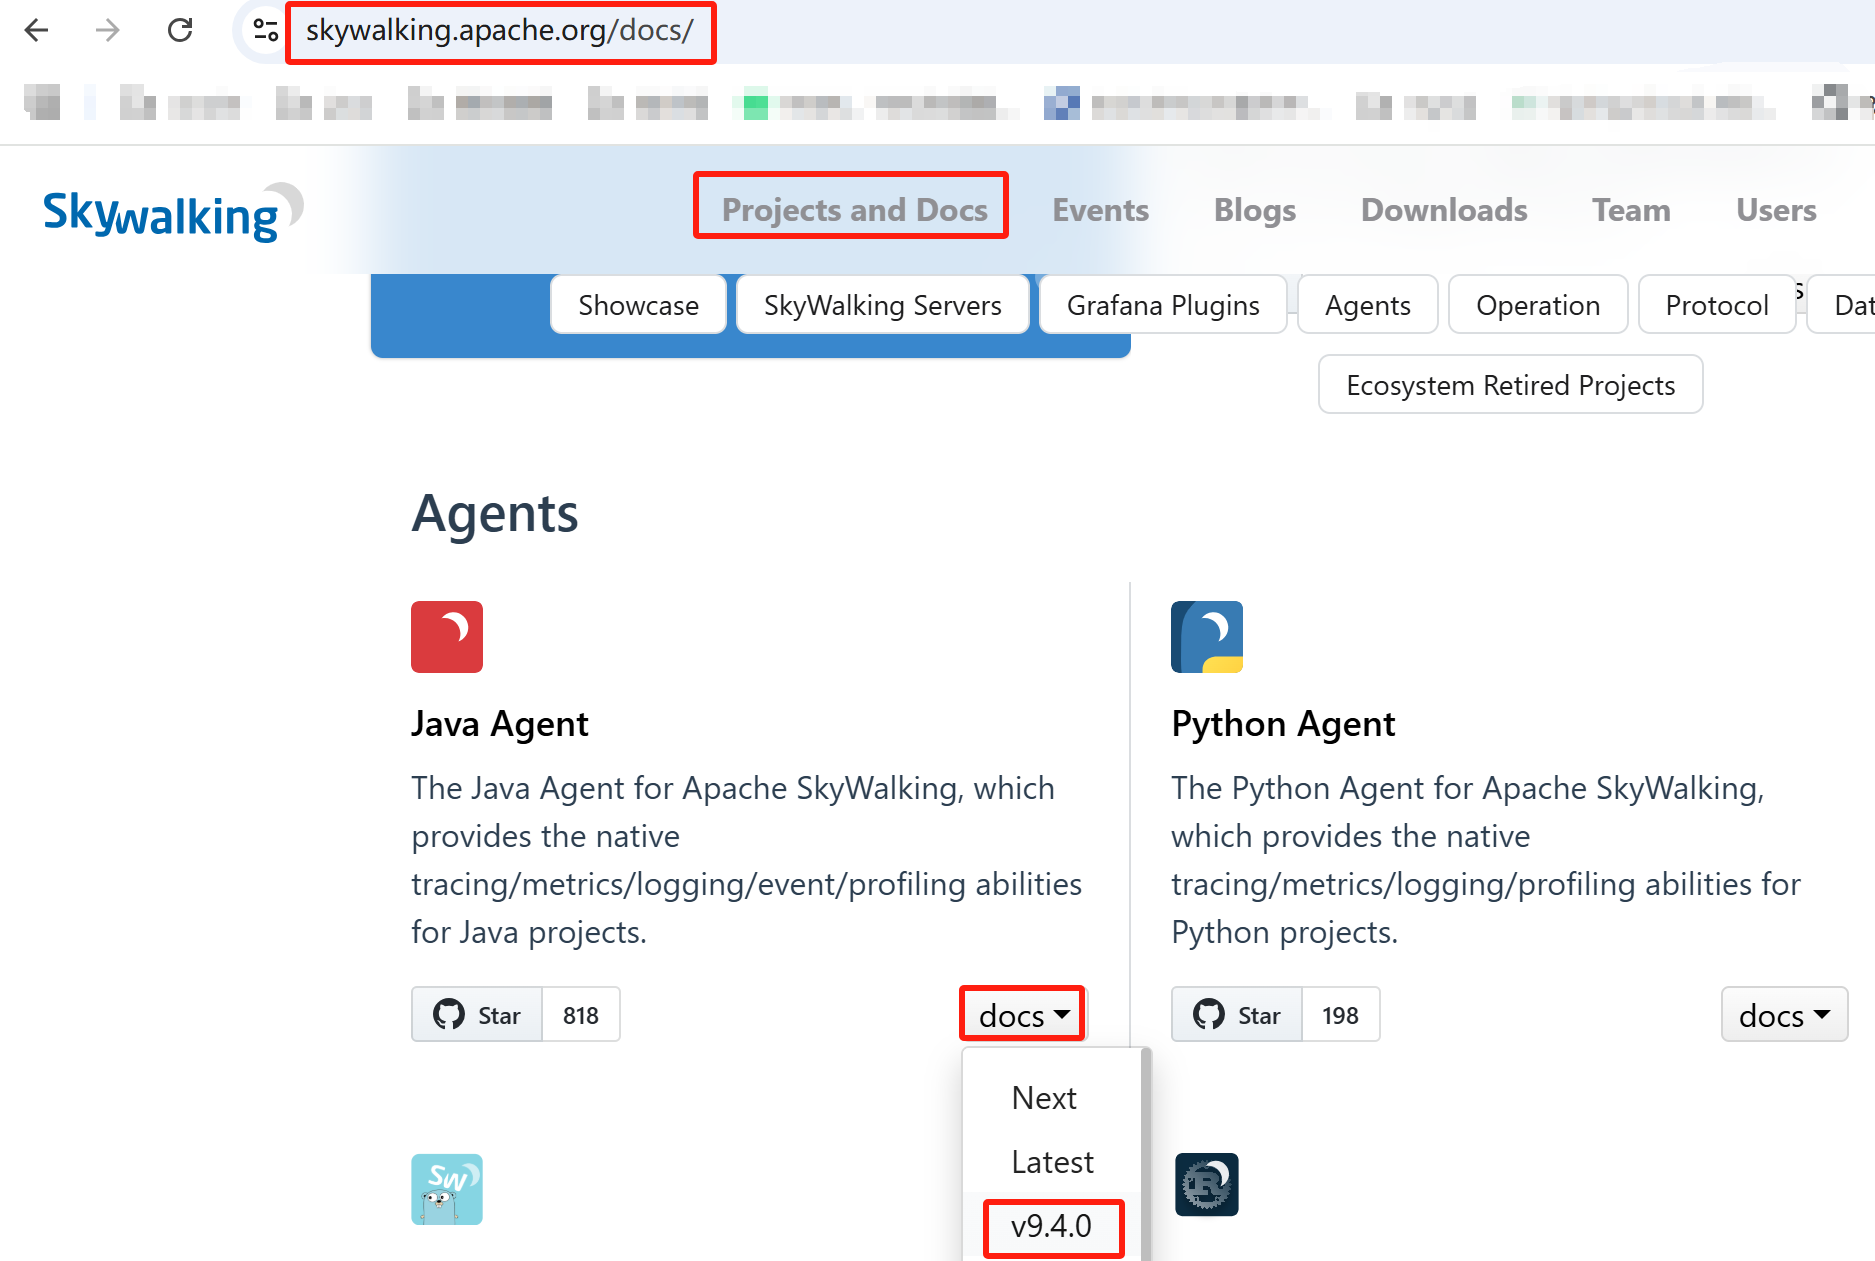Select Grafana Plugins category
Viewport: 1875px width, 1261px height.
pyautogui.click(x=1163, y=305)
